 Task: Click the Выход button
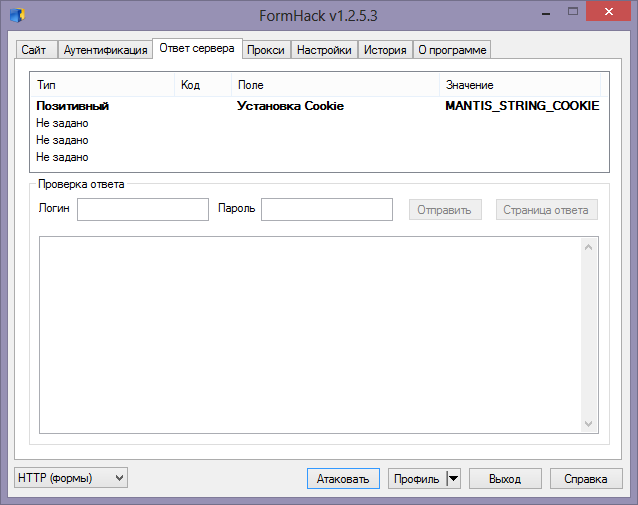505,479
